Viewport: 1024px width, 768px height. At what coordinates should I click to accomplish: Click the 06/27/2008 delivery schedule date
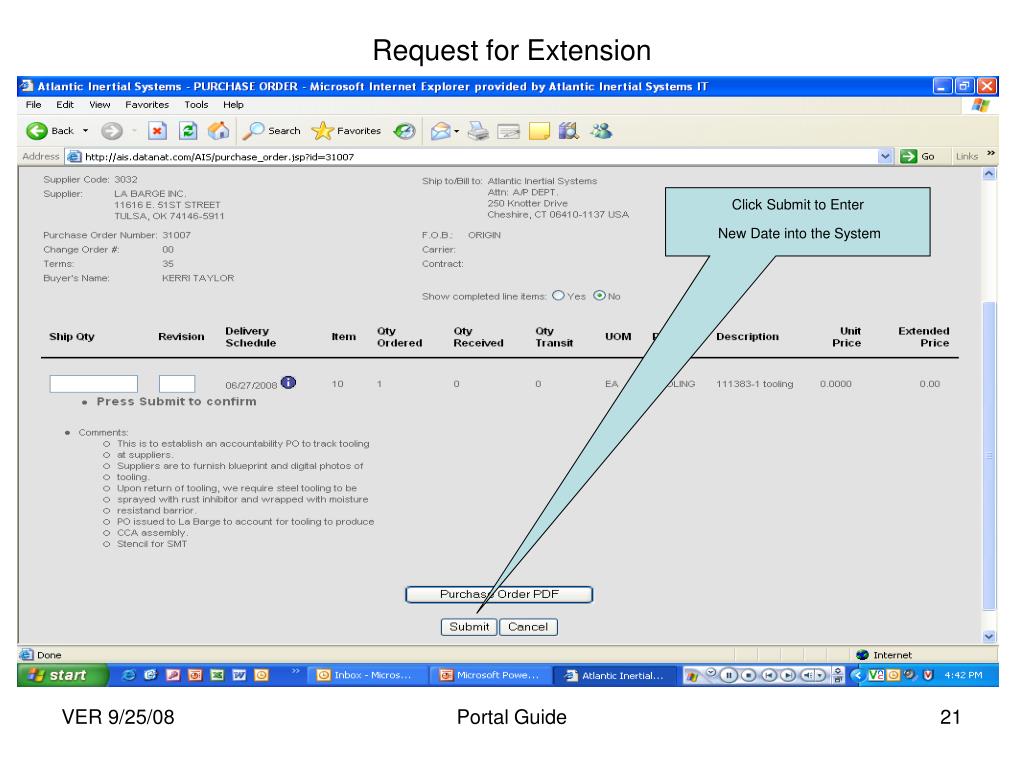[x=251, y=385]
